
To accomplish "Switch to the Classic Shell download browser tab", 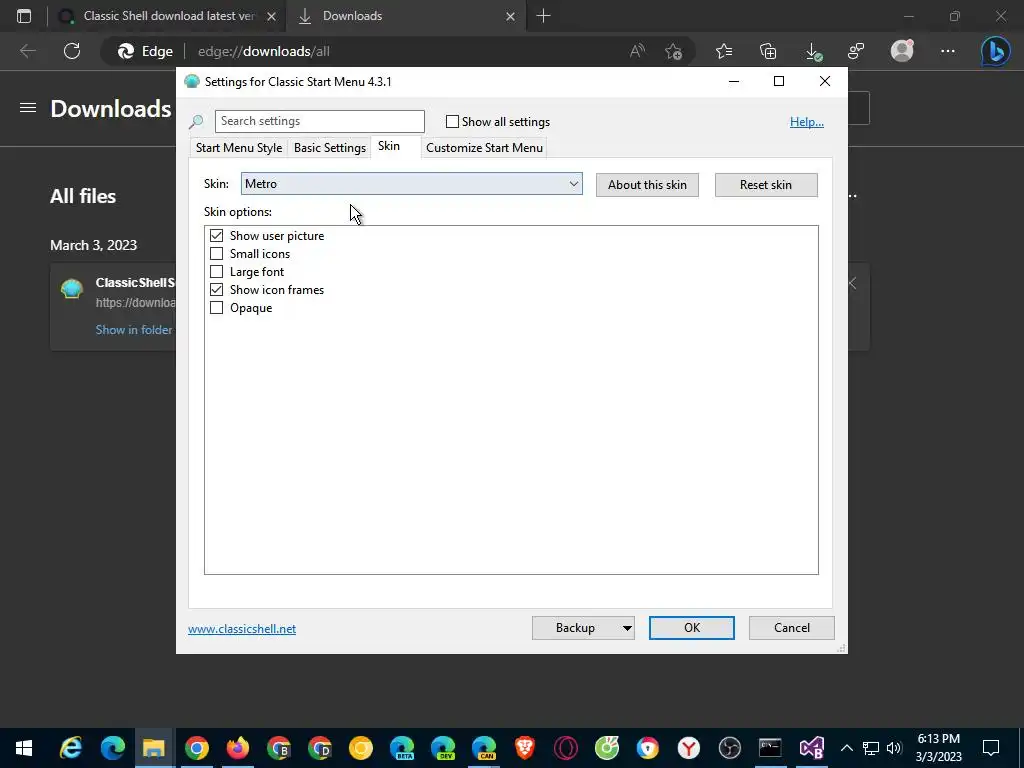I will [170, 16].
